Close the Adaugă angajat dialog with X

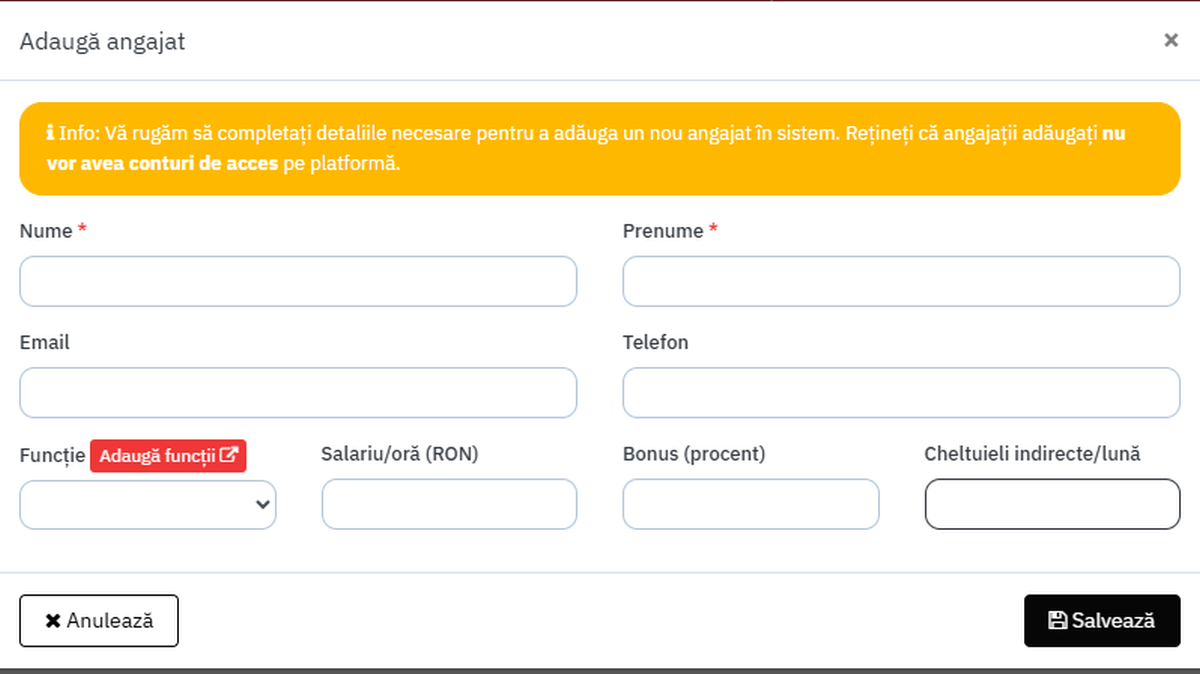coord(1170,40)
